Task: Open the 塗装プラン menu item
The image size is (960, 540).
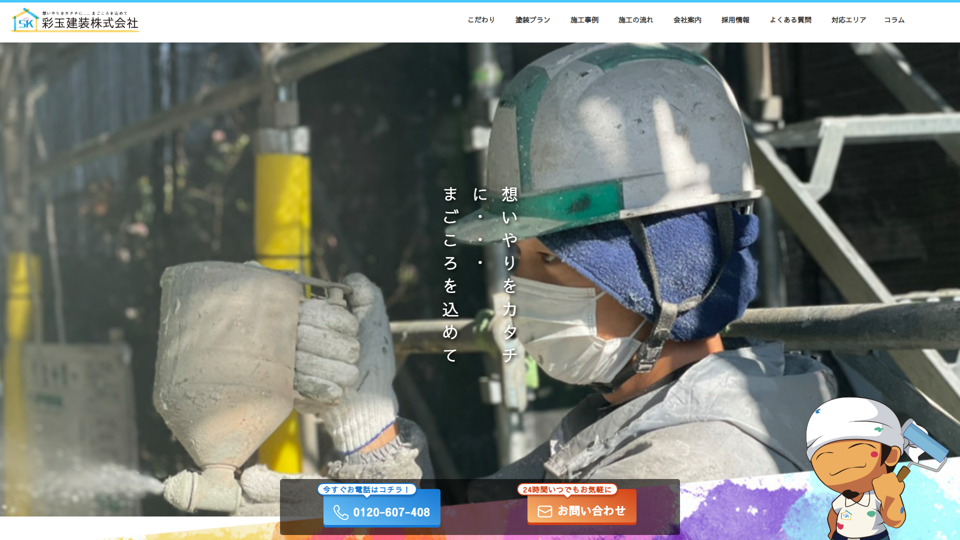Action: [x=532, y=20]
